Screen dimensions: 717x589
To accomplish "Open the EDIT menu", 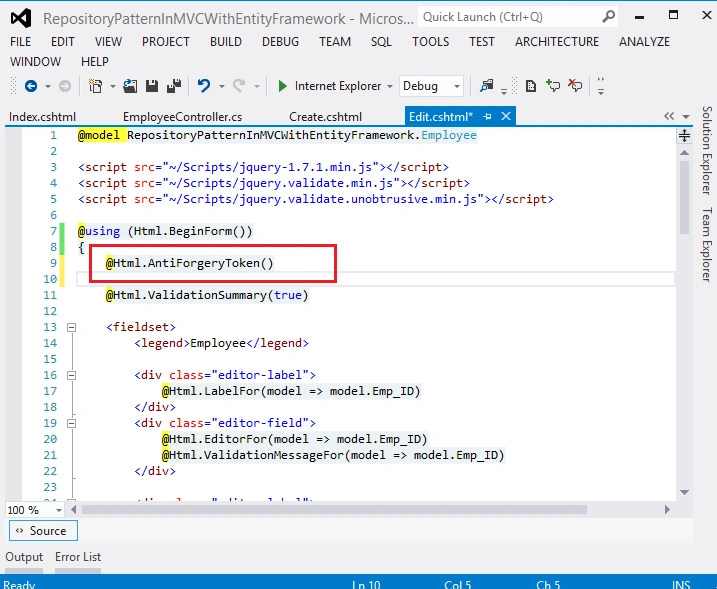I will pyautogui.click(x=63, y=42).
